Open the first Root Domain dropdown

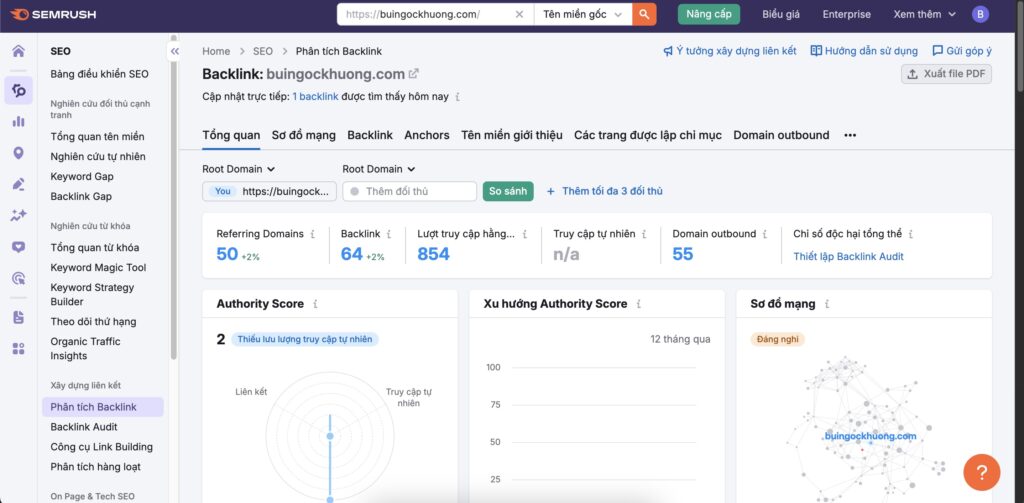click(x=238, y=169)
